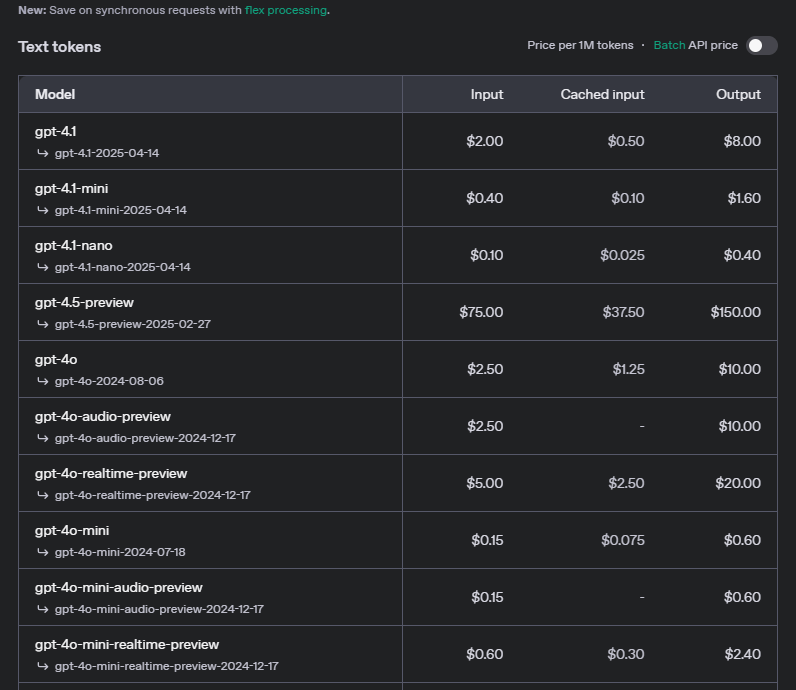Click the Cached input column header
This screenshot has width=796, height=690.
click(602, 94)
